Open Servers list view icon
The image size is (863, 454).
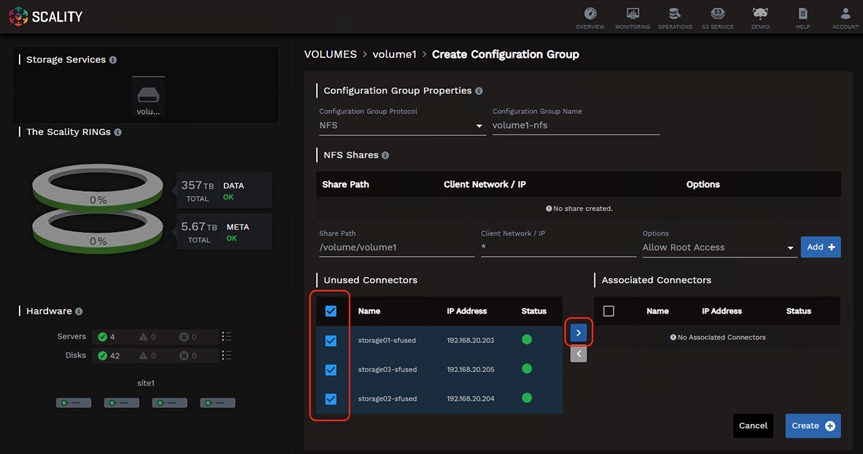[226, 336]
